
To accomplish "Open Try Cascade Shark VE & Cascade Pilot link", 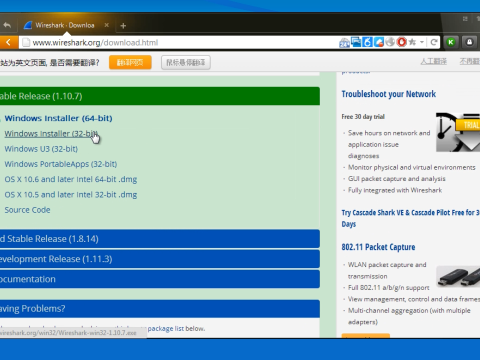I will coord(411,218).
